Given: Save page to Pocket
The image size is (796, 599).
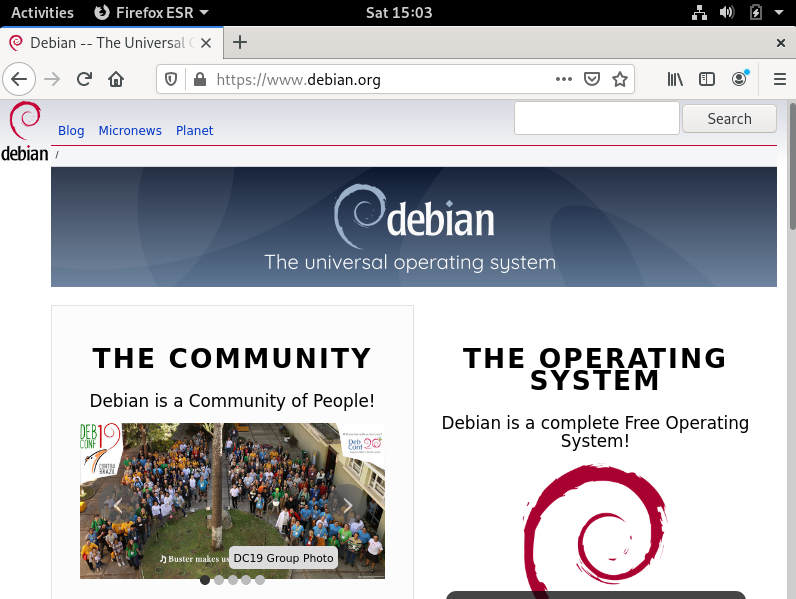Looking at the screenshot, I should (x=592, y=79).
